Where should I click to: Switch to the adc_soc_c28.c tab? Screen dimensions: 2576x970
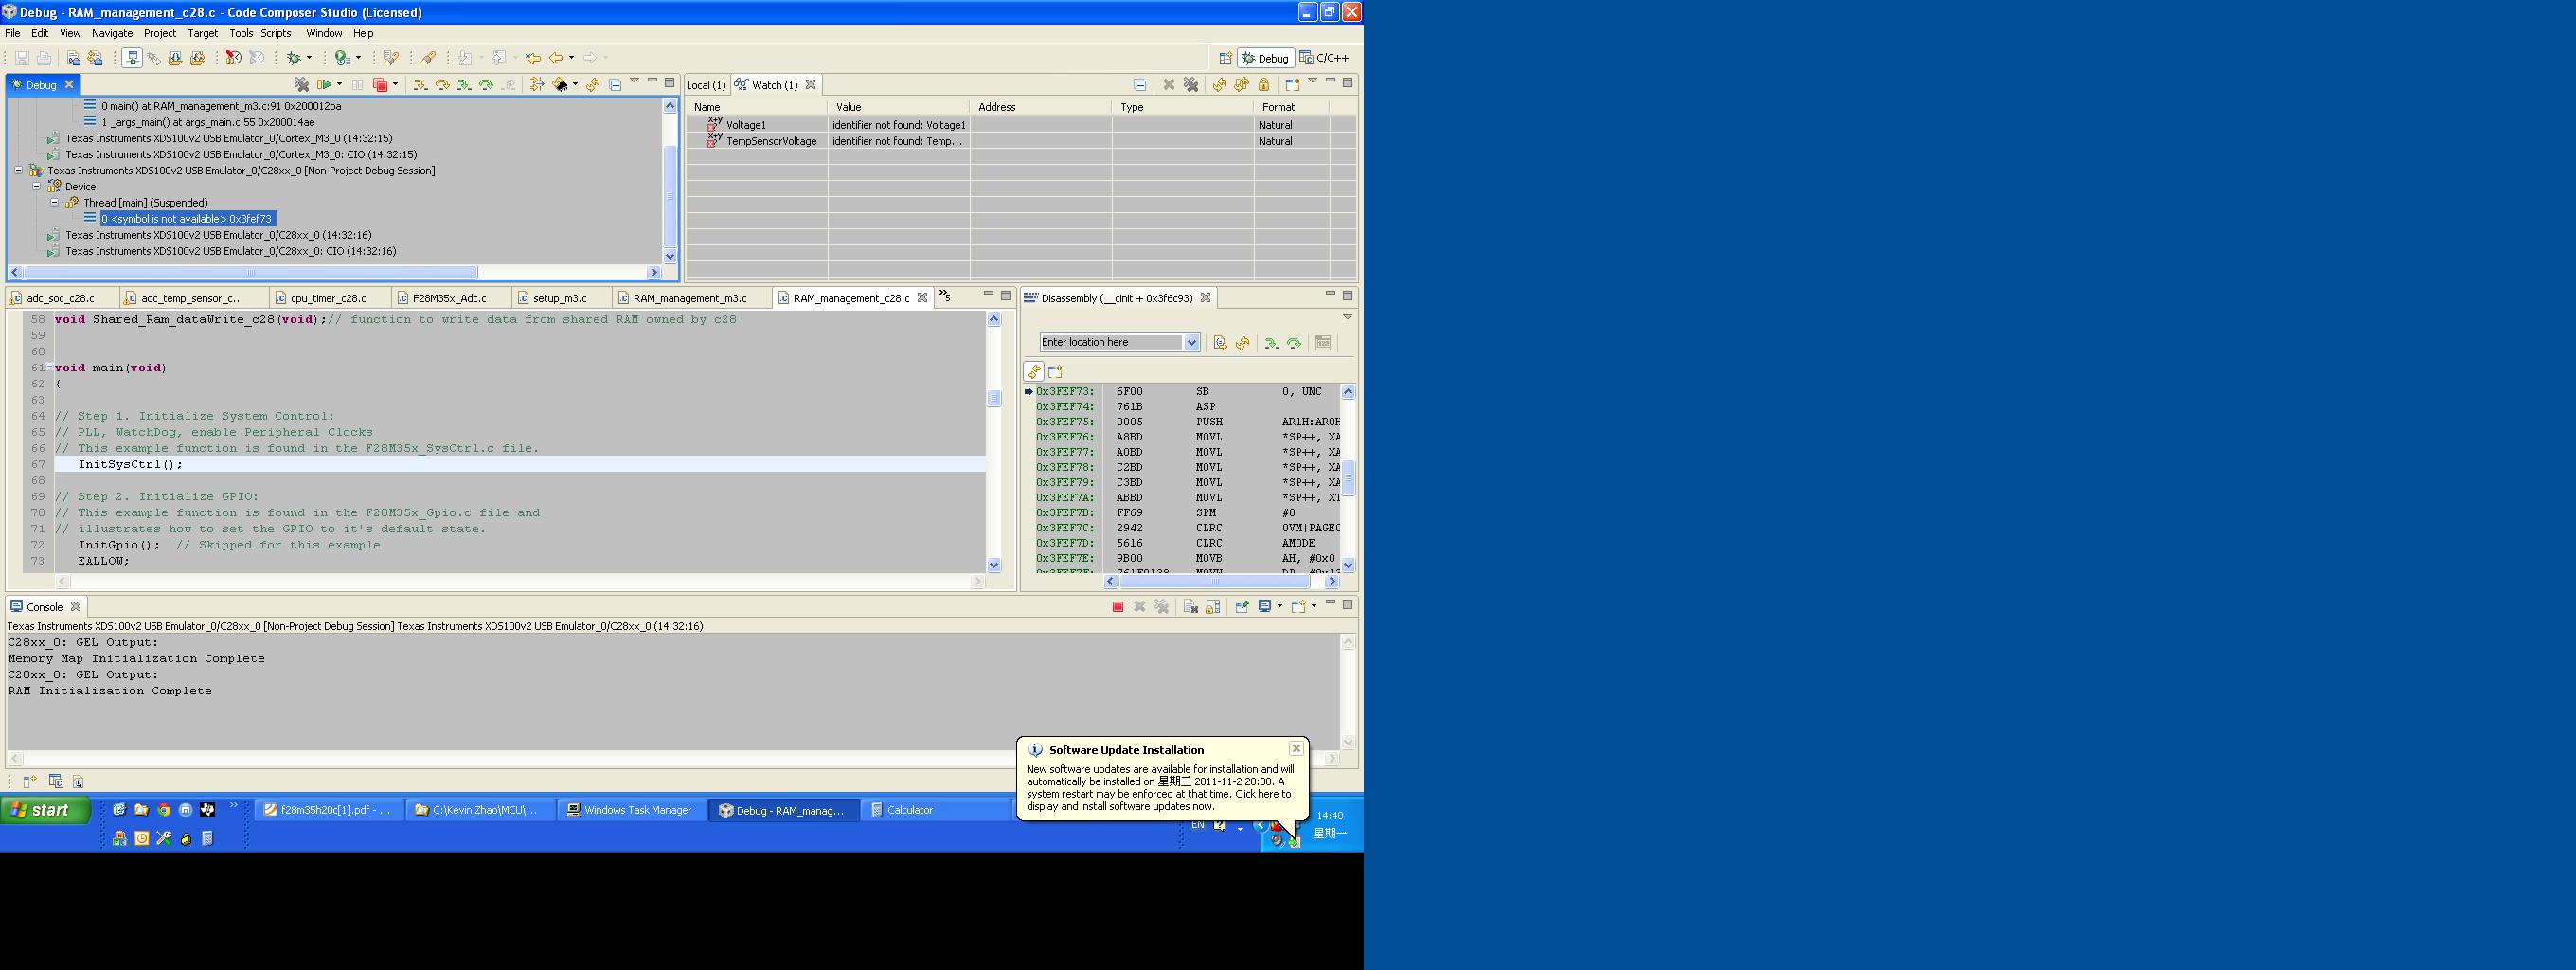(x=60, y=297)
